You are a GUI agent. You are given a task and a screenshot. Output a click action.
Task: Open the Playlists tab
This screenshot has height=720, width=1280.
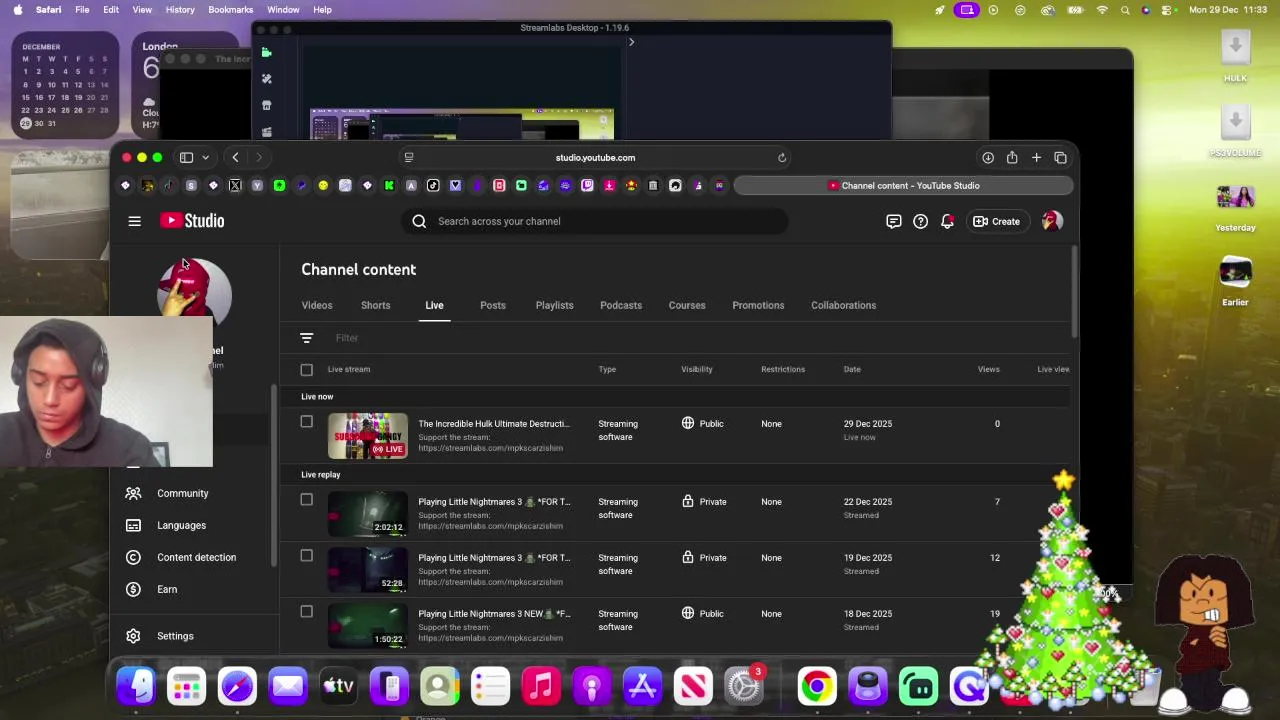[x=554, y=305]
